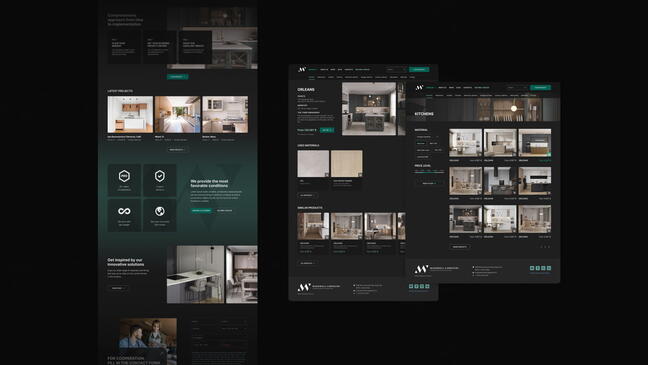Viewport: 648px width, 365px height.
Task: Click the 'Used Materials' heading
Action: [308, 146]
